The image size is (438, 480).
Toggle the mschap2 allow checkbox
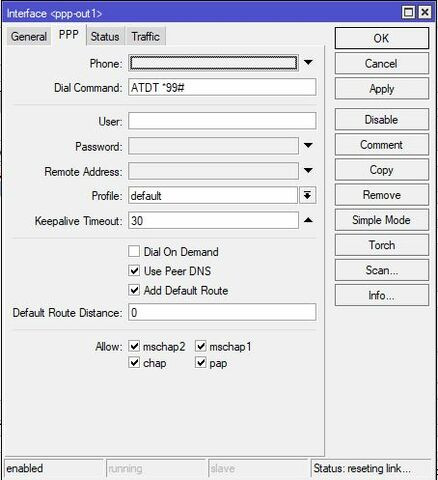click(x=134, y=346)
